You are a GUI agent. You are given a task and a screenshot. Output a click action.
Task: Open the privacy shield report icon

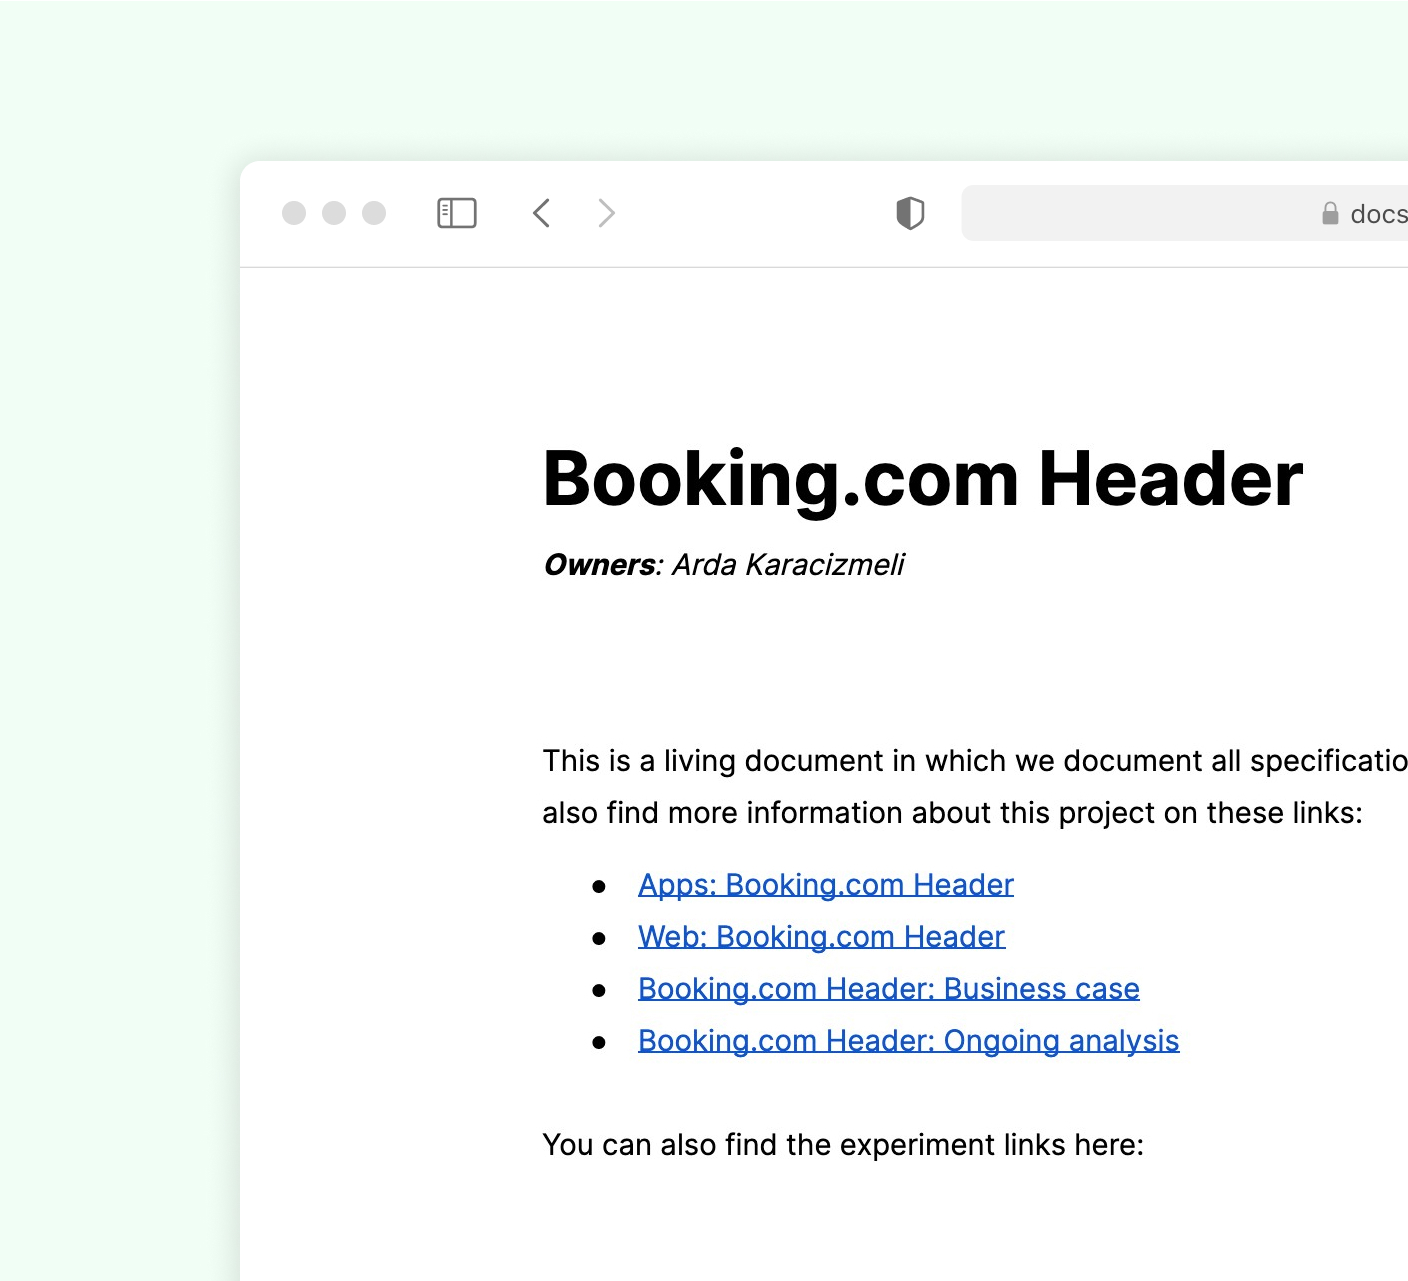pos(910,213)
